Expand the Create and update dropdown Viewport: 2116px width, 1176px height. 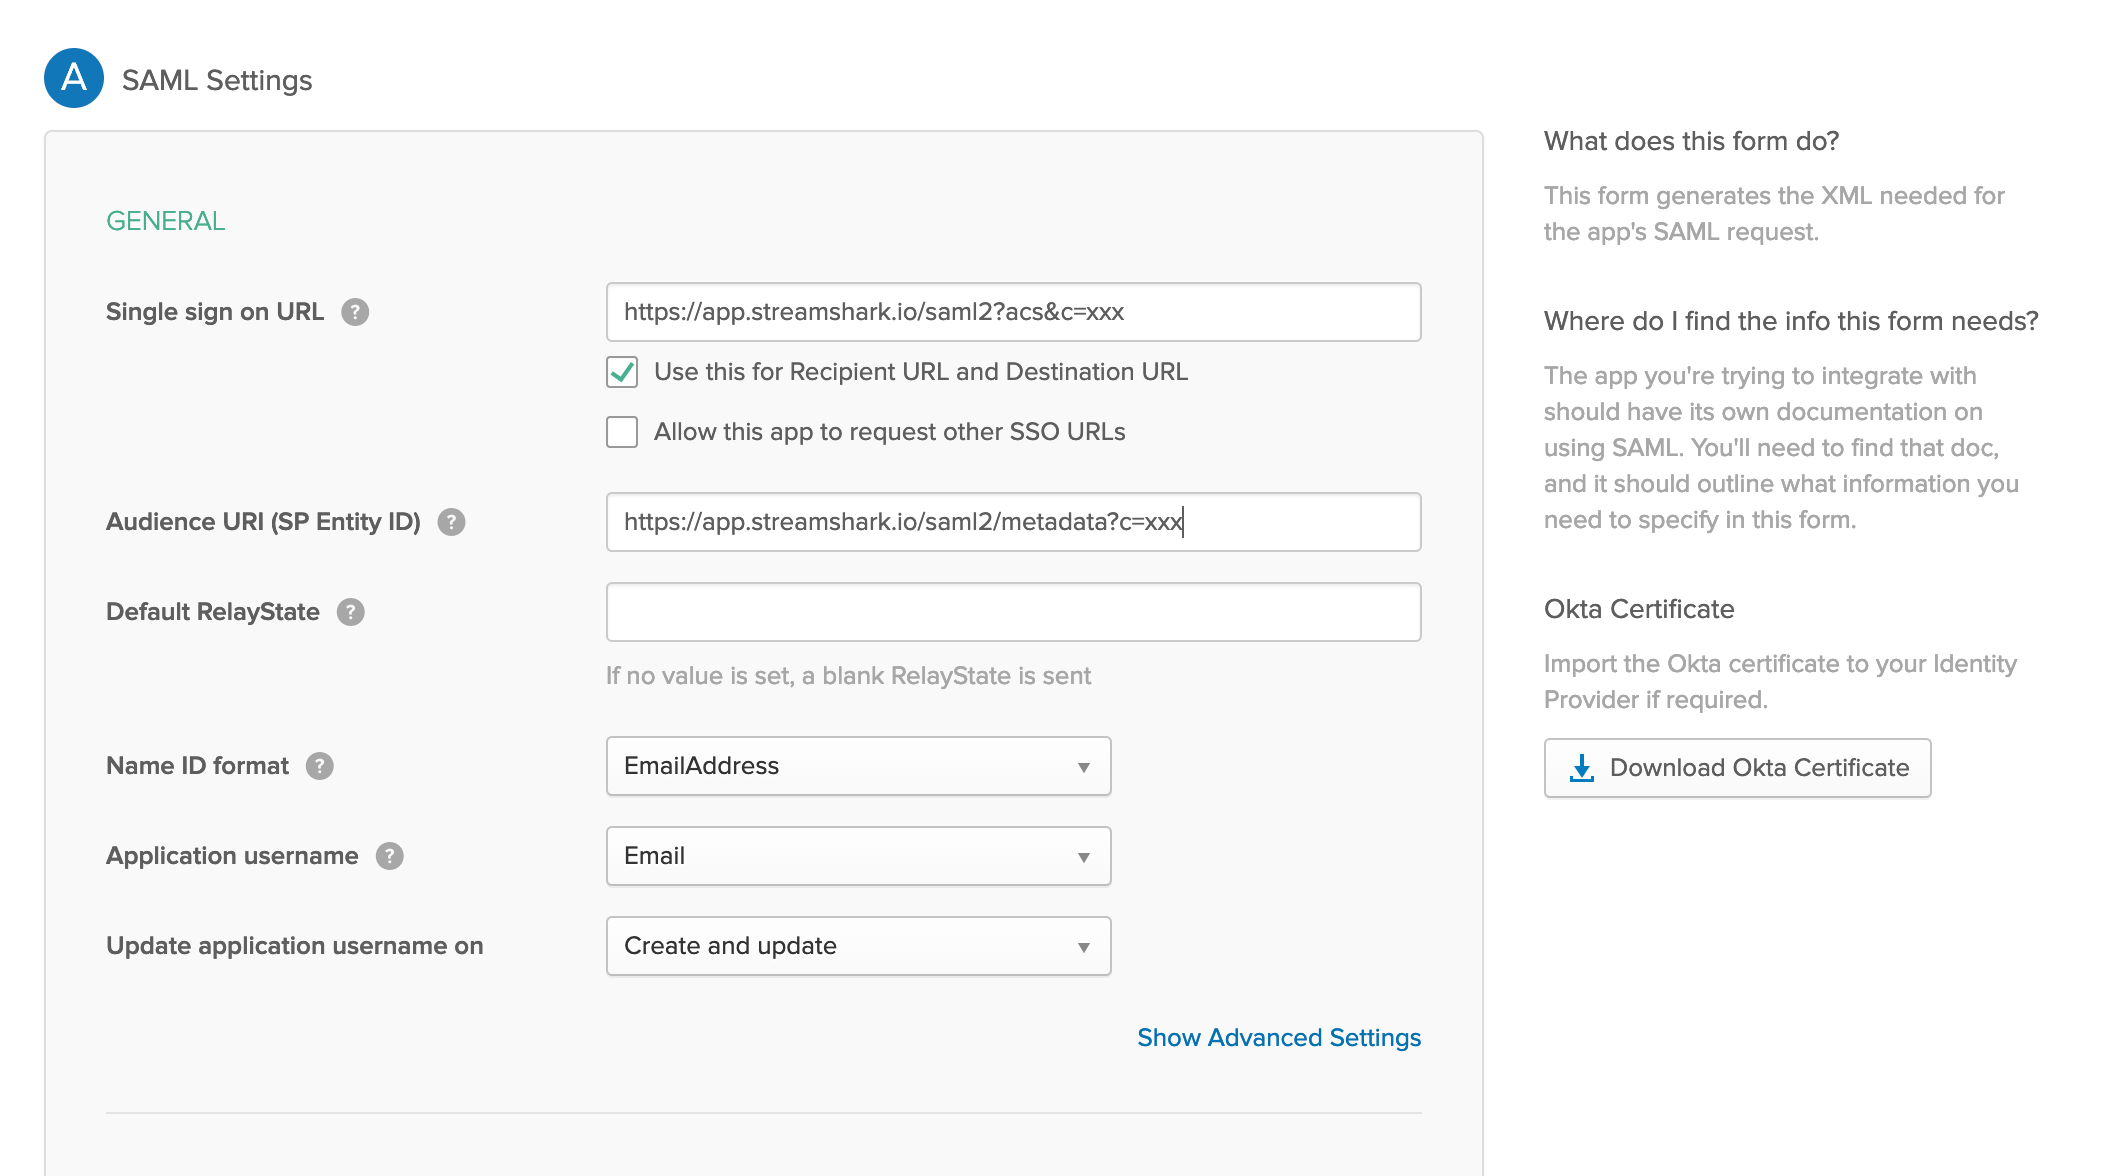point(859,946)
